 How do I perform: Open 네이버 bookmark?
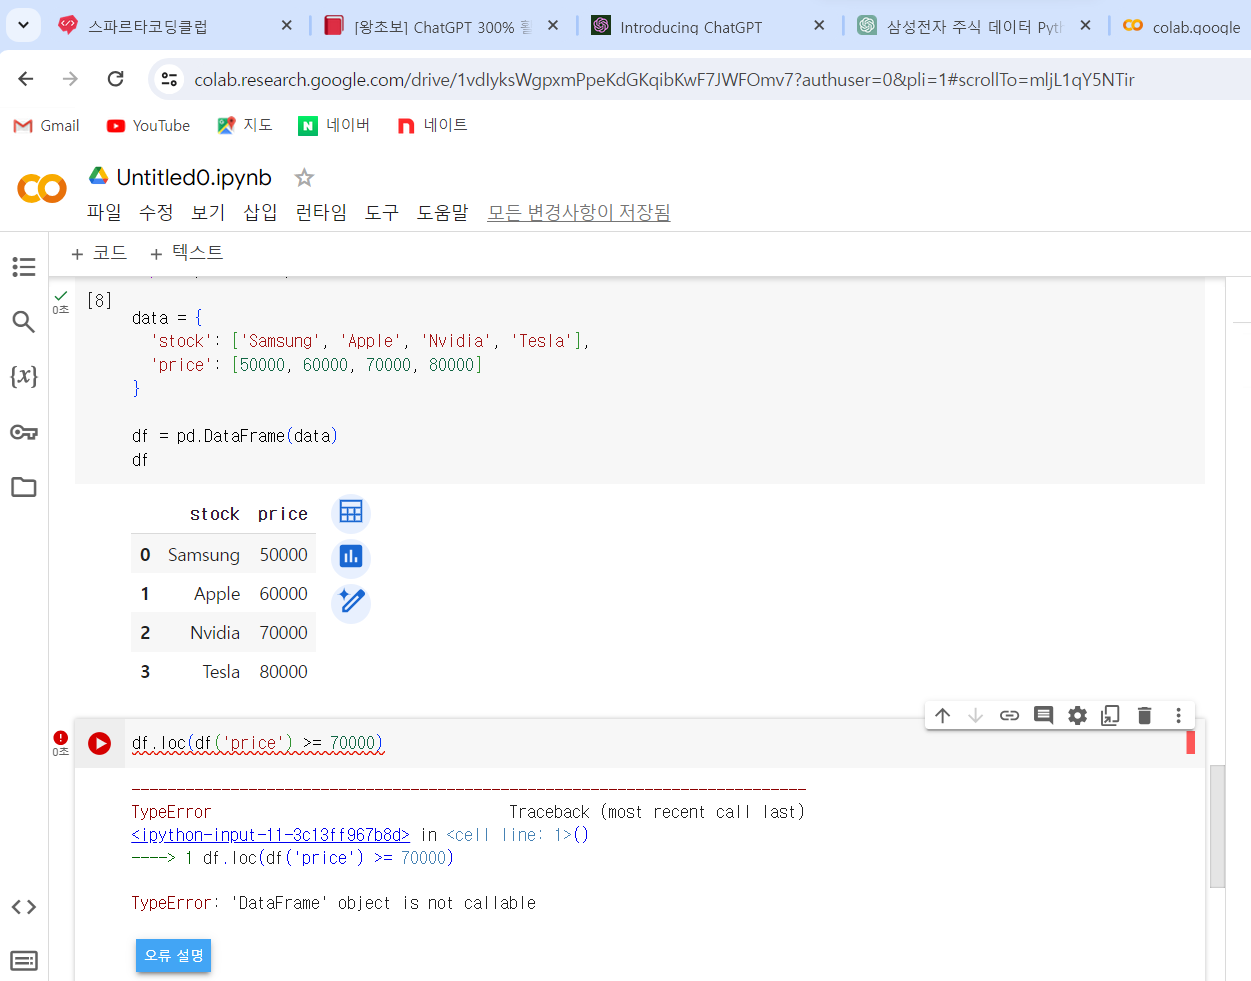pyautogui.click(x=334, y=125)
